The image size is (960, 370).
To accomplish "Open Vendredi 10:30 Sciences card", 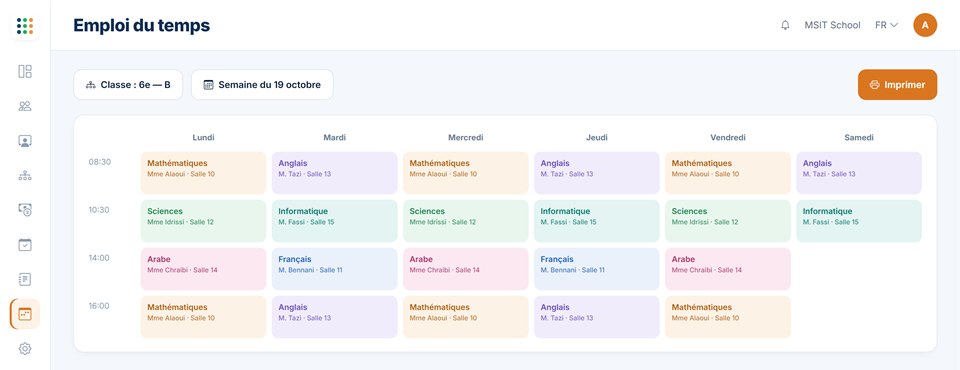I will click(x=728, y=221).
